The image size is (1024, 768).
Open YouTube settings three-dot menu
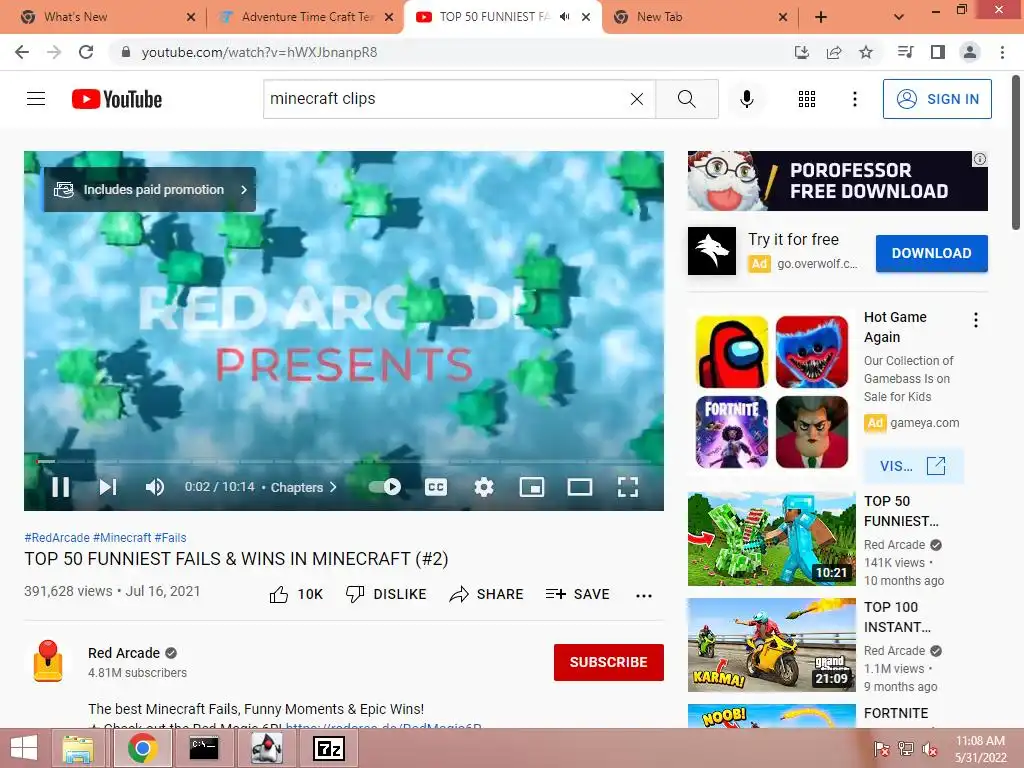tap(854, 99)
